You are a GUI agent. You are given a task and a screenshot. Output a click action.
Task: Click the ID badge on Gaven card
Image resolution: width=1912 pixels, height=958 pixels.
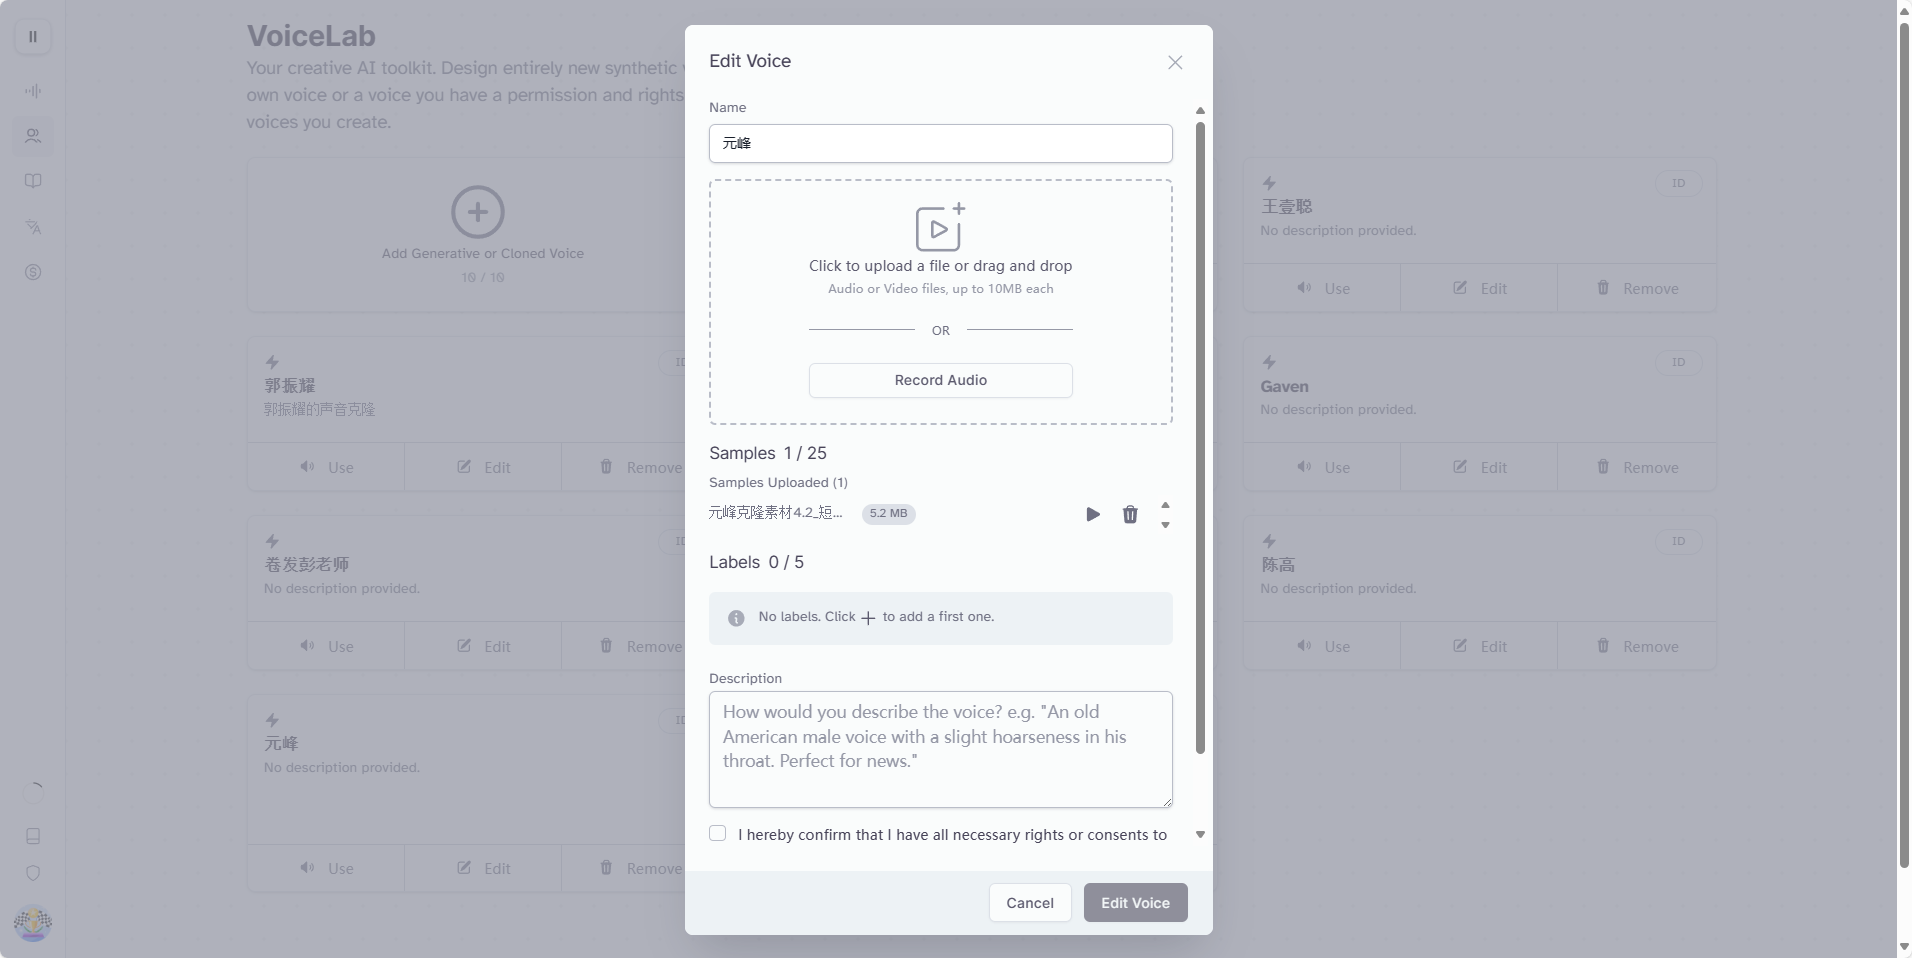point(1679,362)
